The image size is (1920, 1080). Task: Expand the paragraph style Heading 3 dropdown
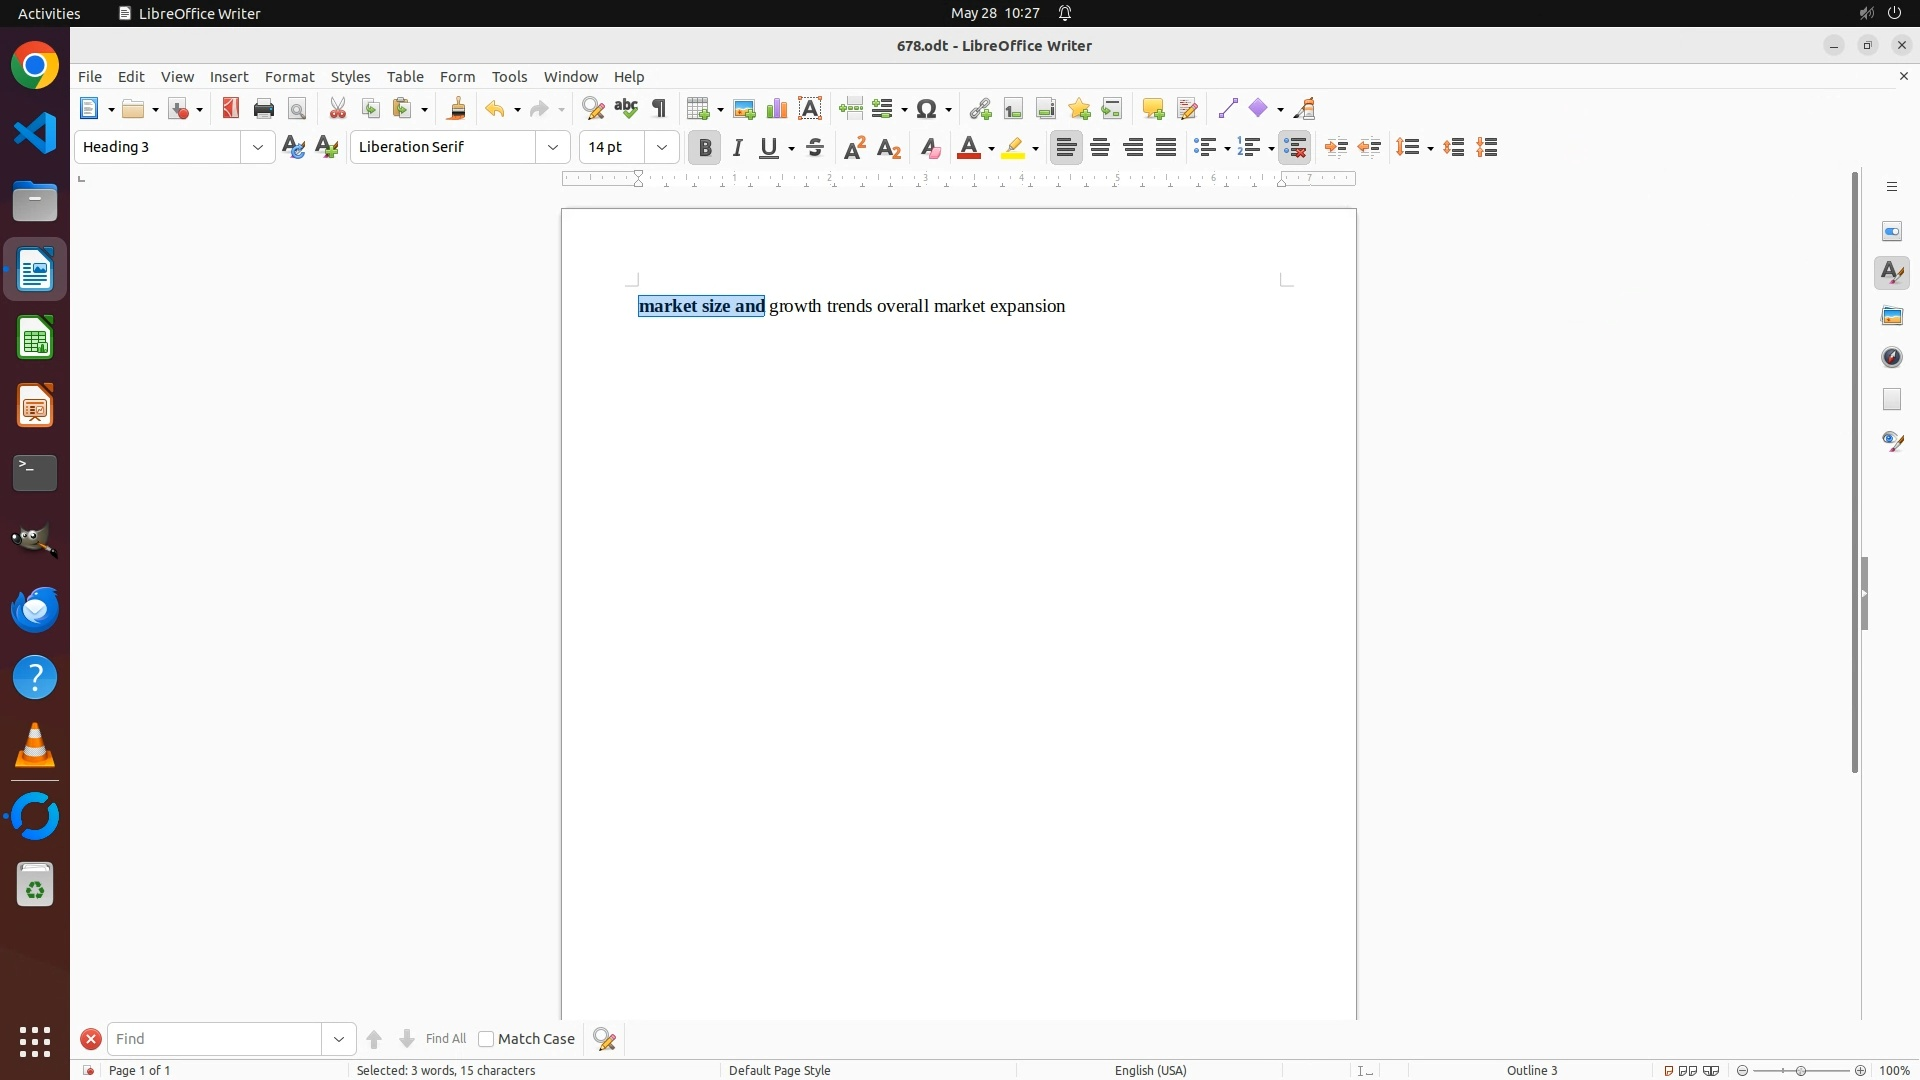(x=258, y=148)
